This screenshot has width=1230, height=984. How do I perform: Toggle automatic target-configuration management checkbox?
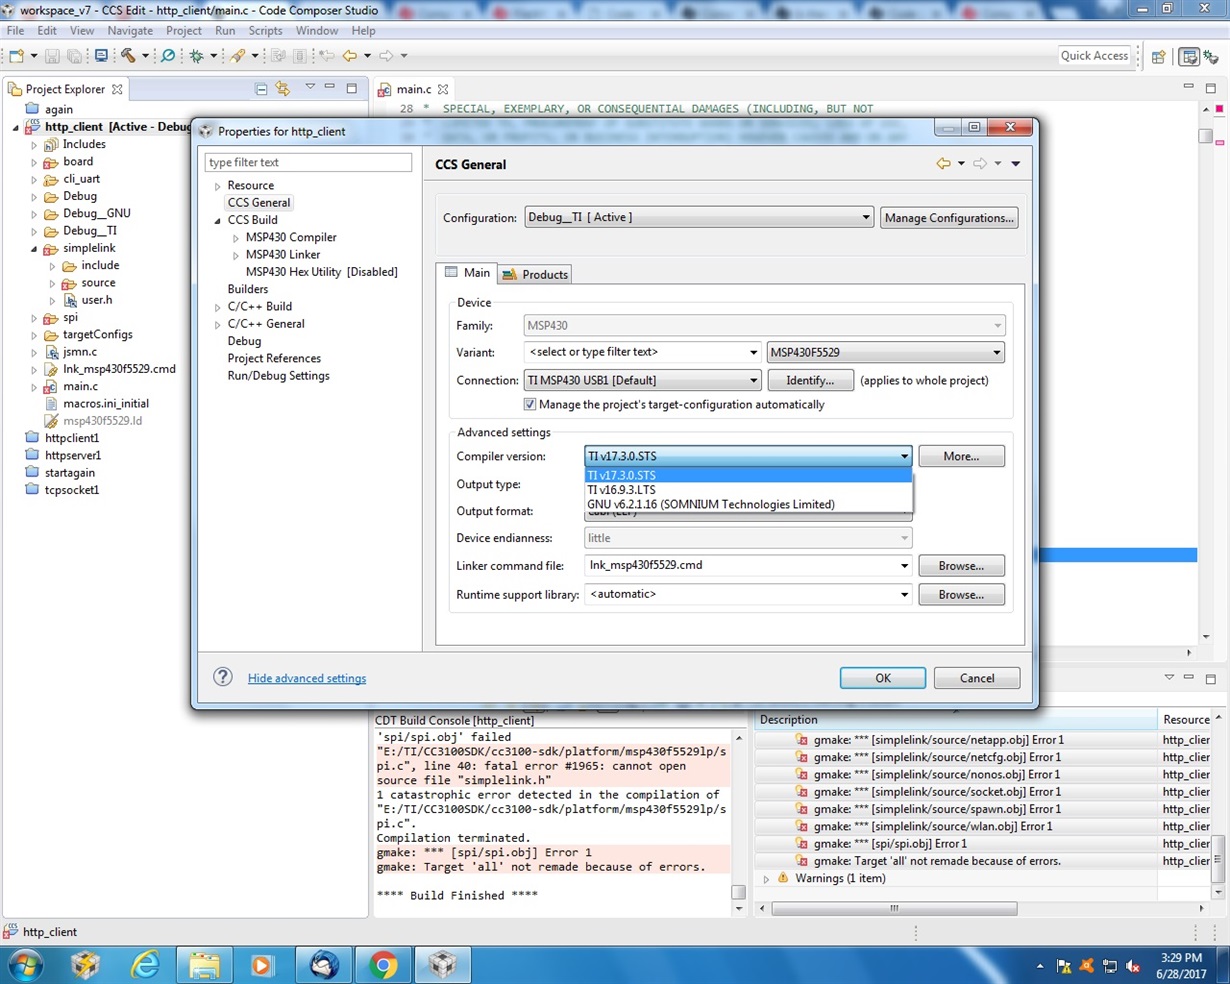coord(530,405)
